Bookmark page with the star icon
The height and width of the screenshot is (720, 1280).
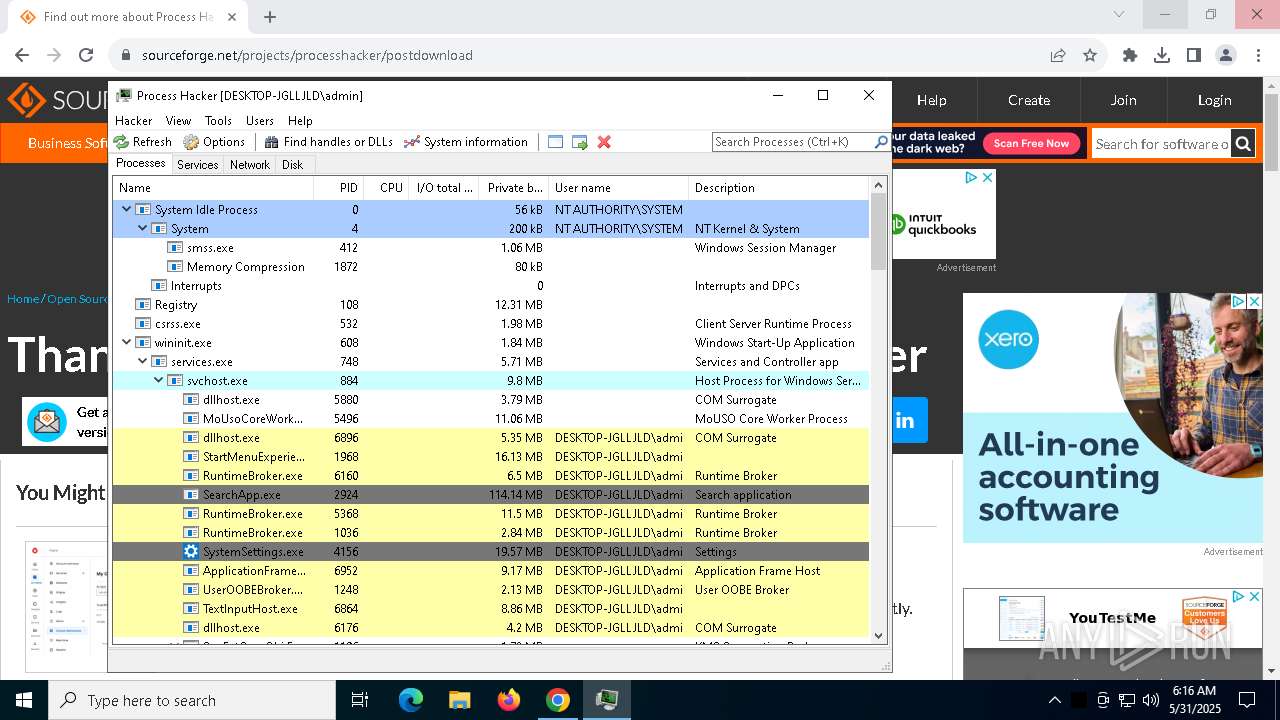point(1090,55)
